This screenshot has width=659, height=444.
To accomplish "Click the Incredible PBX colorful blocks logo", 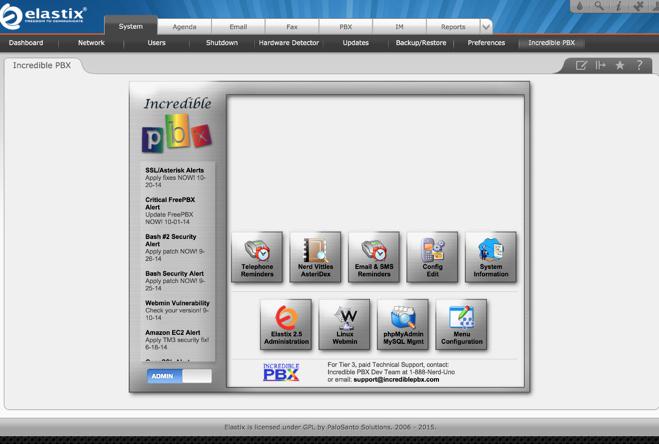I will [177, 134].
